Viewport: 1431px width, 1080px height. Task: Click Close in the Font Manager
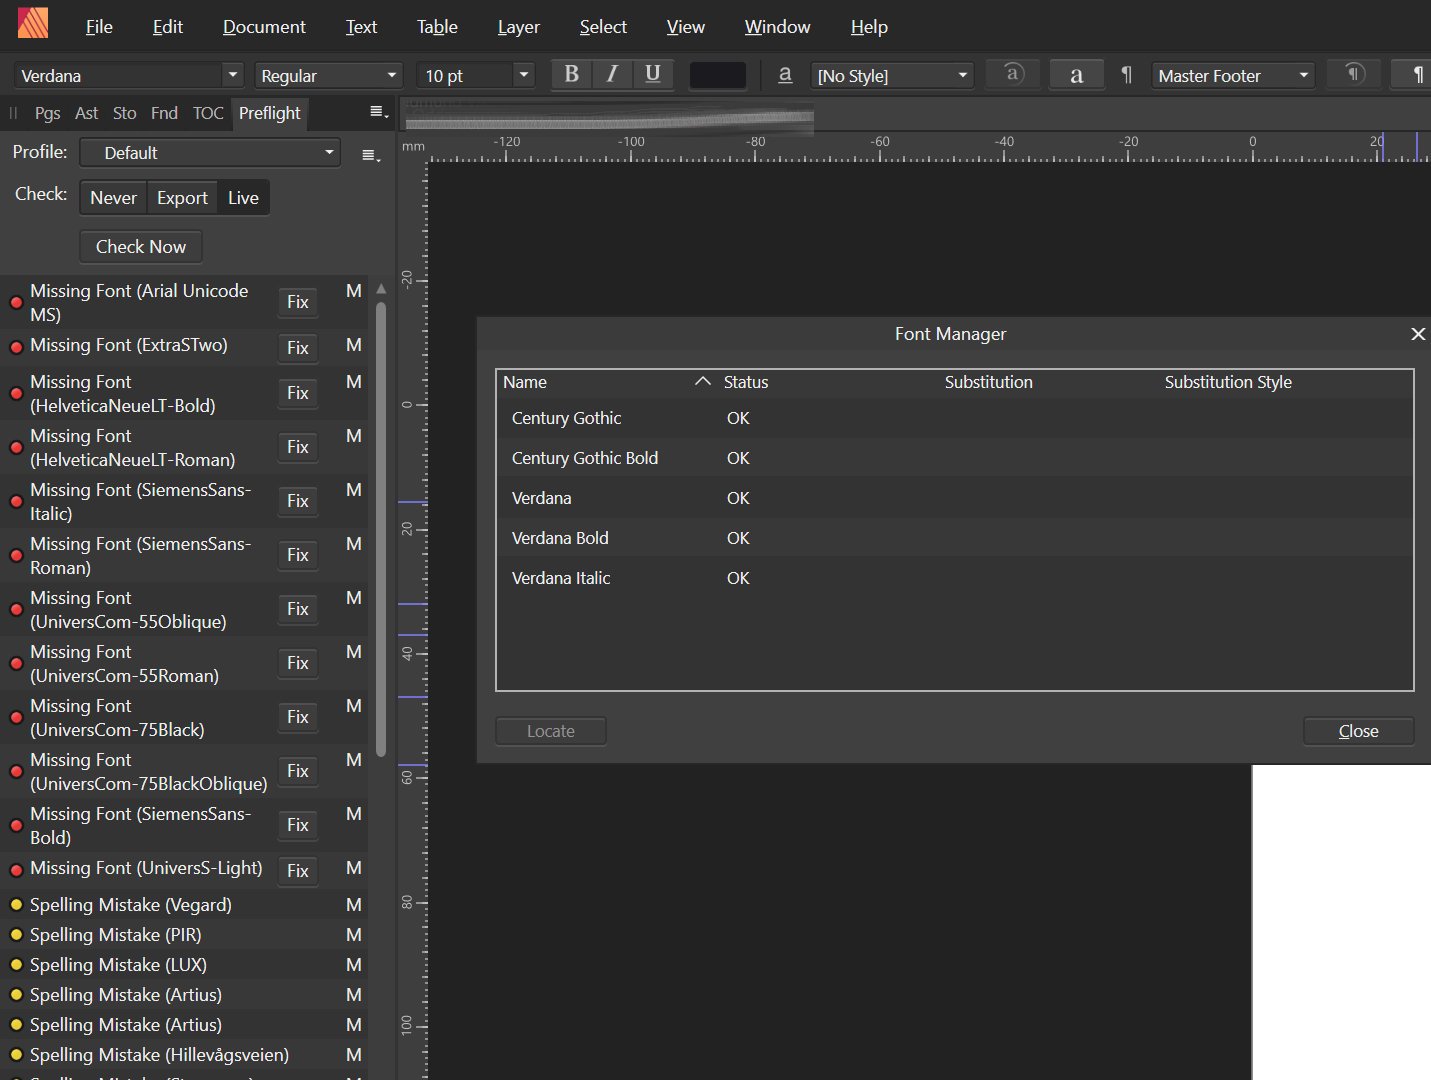point(1358,731)
